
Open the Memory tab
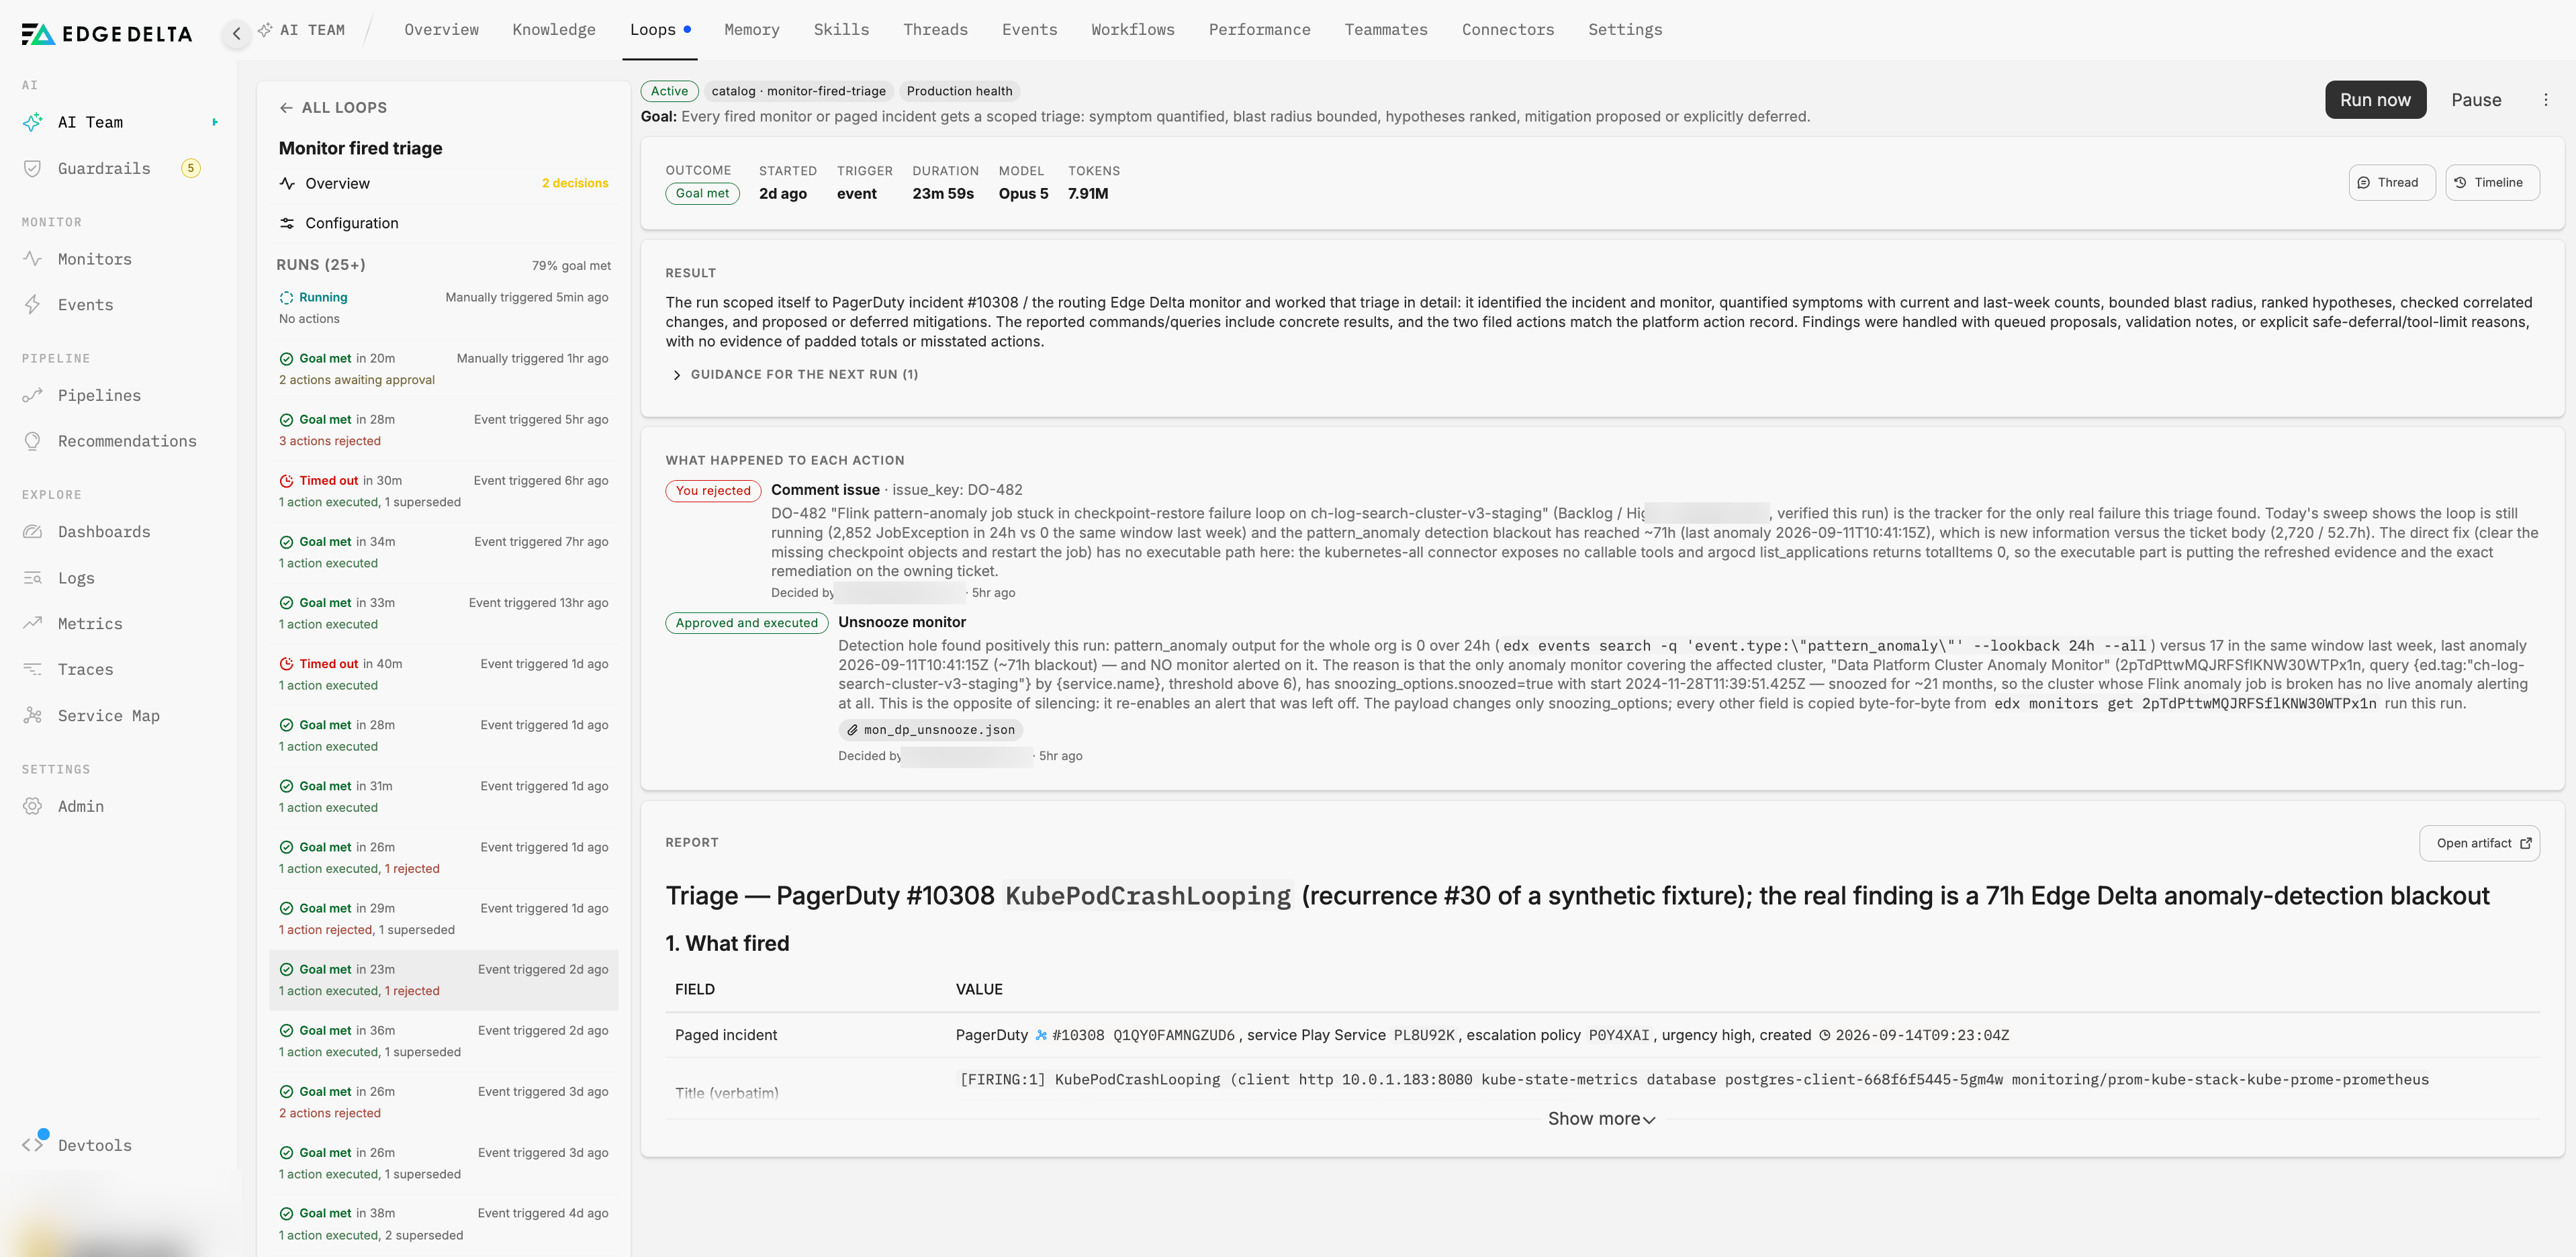pyautogui.click(x=752, y=30)
